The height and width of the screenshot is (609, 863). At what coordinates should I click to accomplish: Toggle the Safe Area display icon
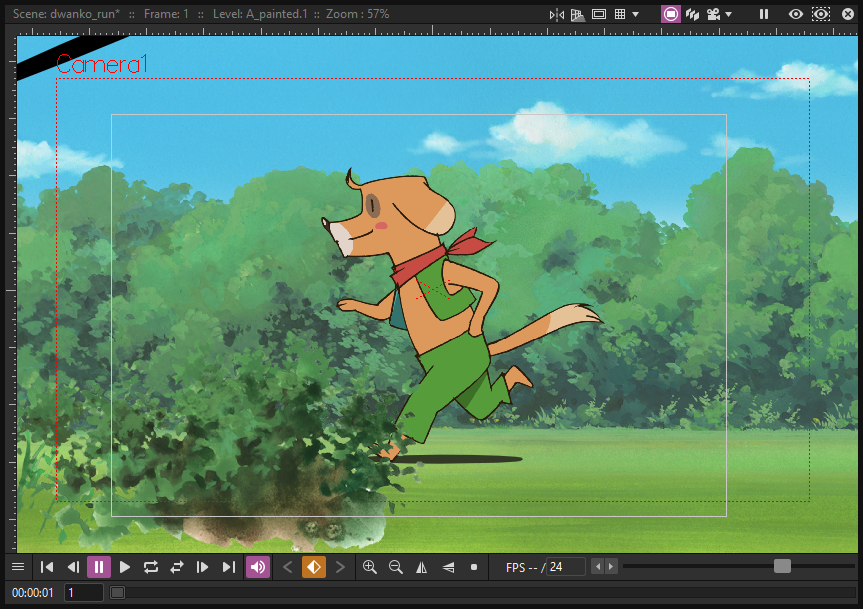599,14
